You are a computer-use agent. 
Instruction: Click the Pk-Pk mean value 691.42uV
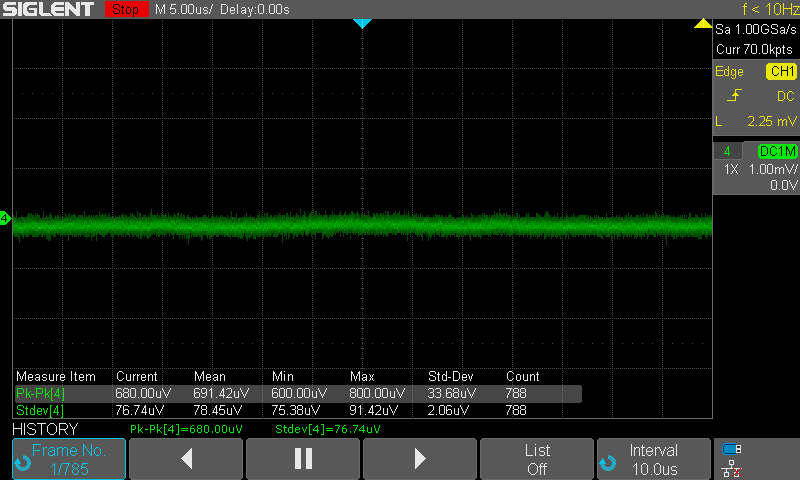click(221, 393)
